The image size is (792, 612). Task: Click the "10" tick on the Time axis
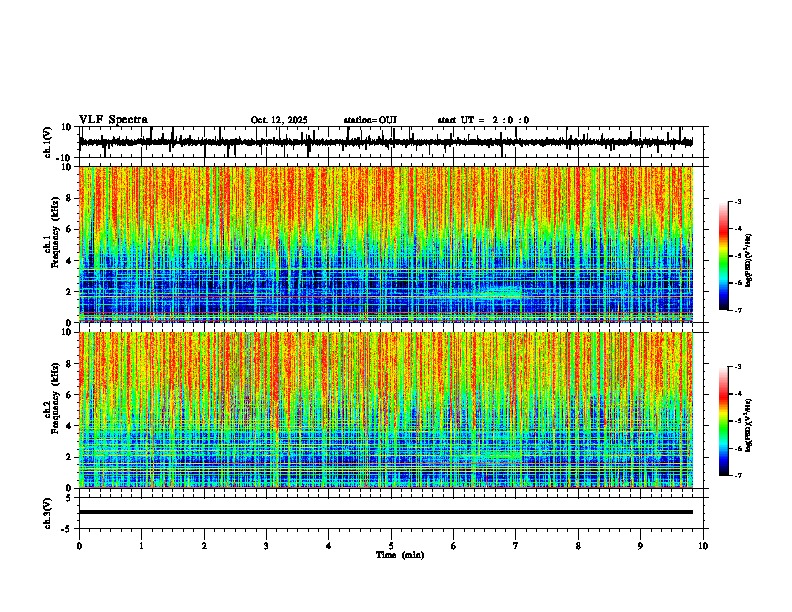tap(703, 546)
